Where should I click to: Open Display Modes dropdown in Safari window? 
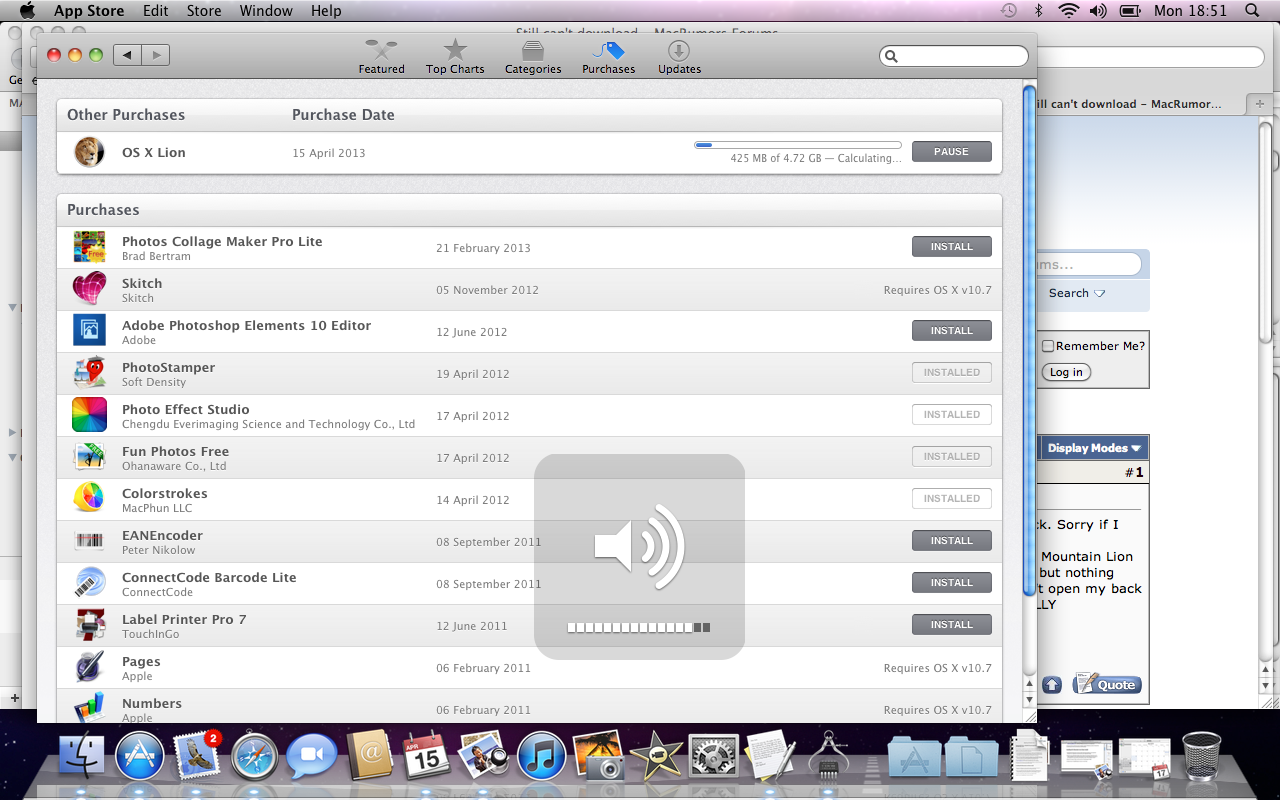point(1094,448)
